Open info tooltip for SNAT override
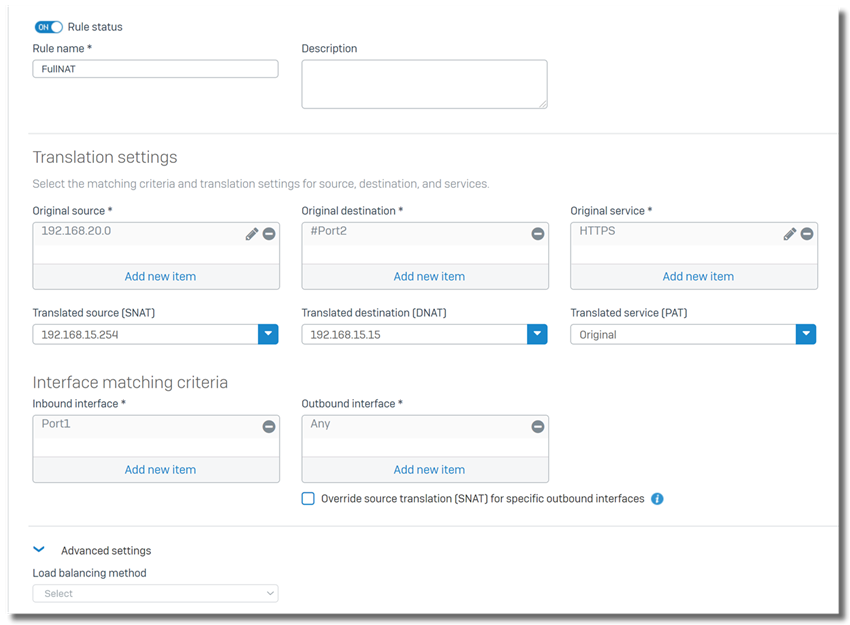Viewport: 850px width, 625px height. pyautogui.click(x=657, y=499)
